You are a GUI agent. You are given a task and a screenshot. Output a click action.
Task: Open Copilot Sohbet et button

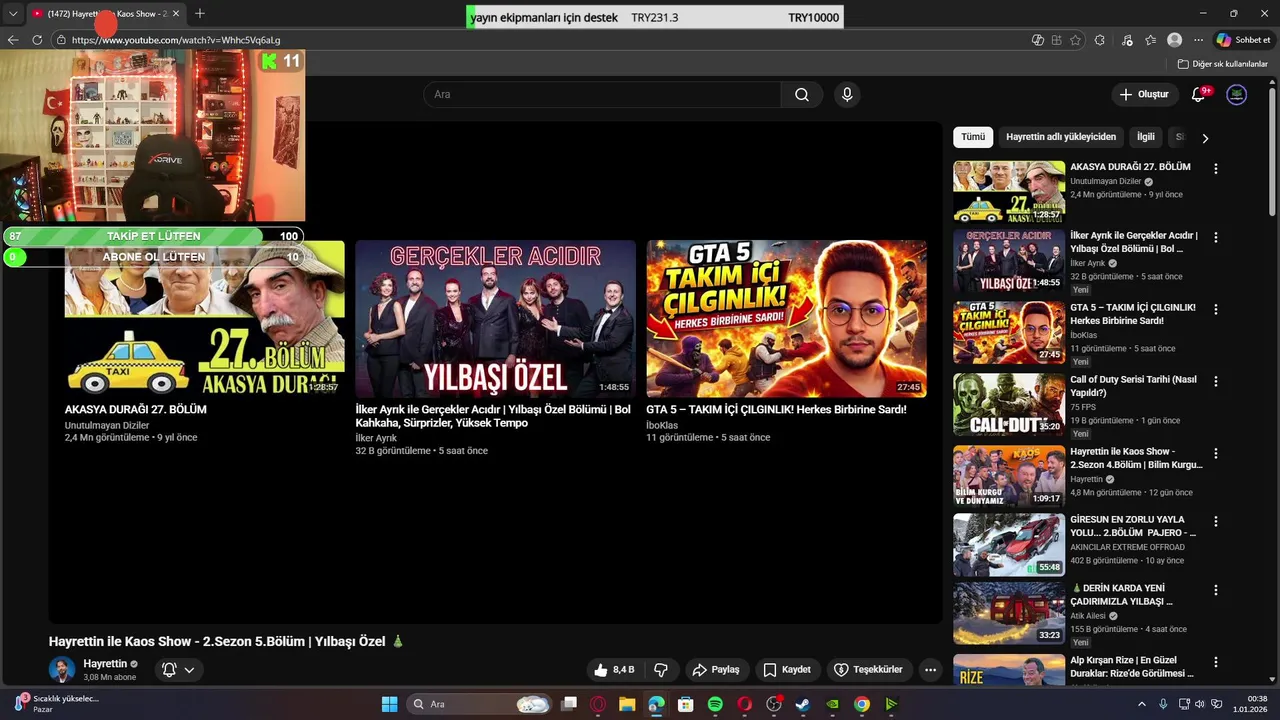pos(1243,40)
